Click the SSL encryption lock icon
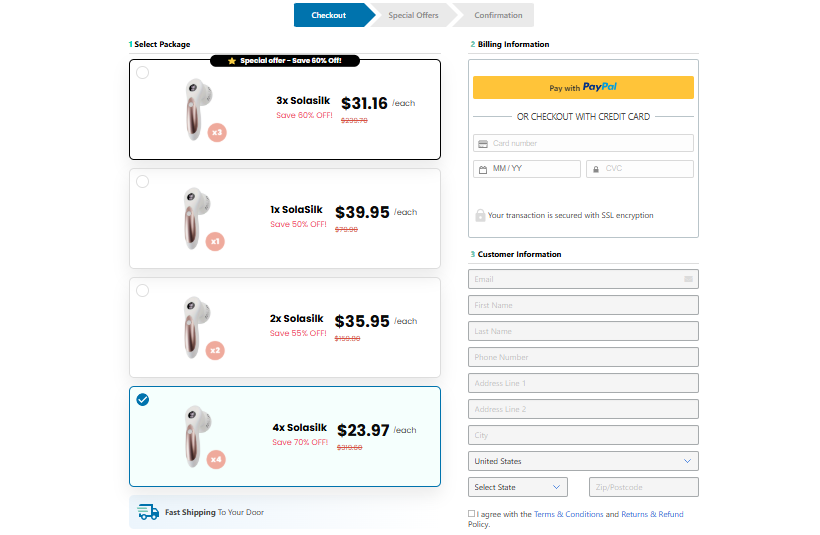 pyautogui.click(x=480, y=215)
